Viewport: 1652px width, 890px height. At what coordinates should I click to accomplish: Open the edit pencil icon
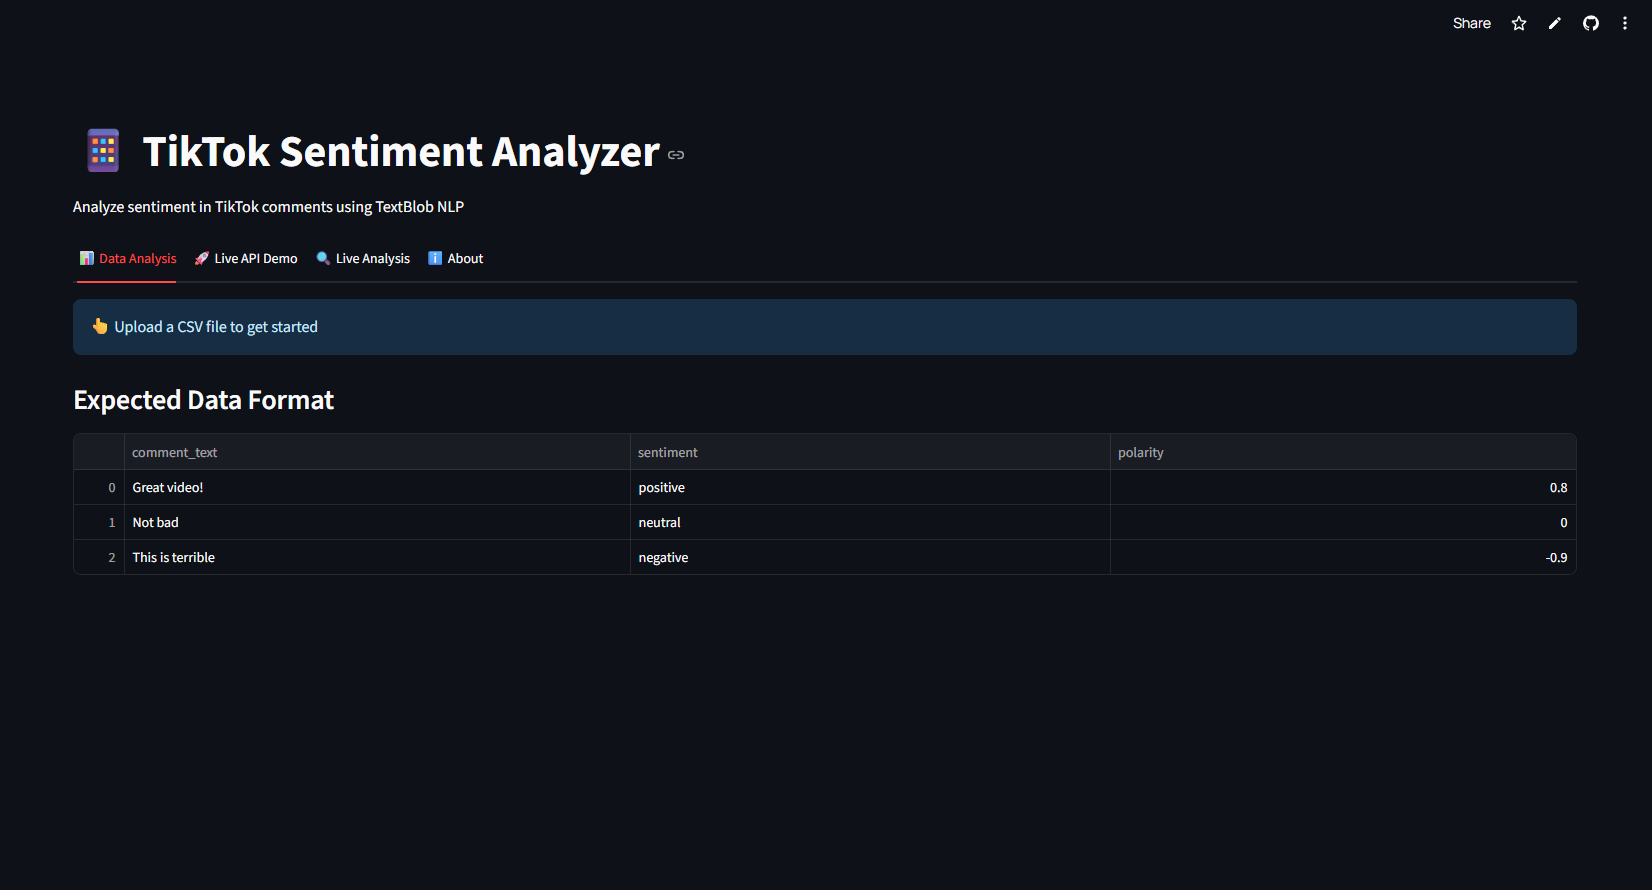[x=1555, y=23]
